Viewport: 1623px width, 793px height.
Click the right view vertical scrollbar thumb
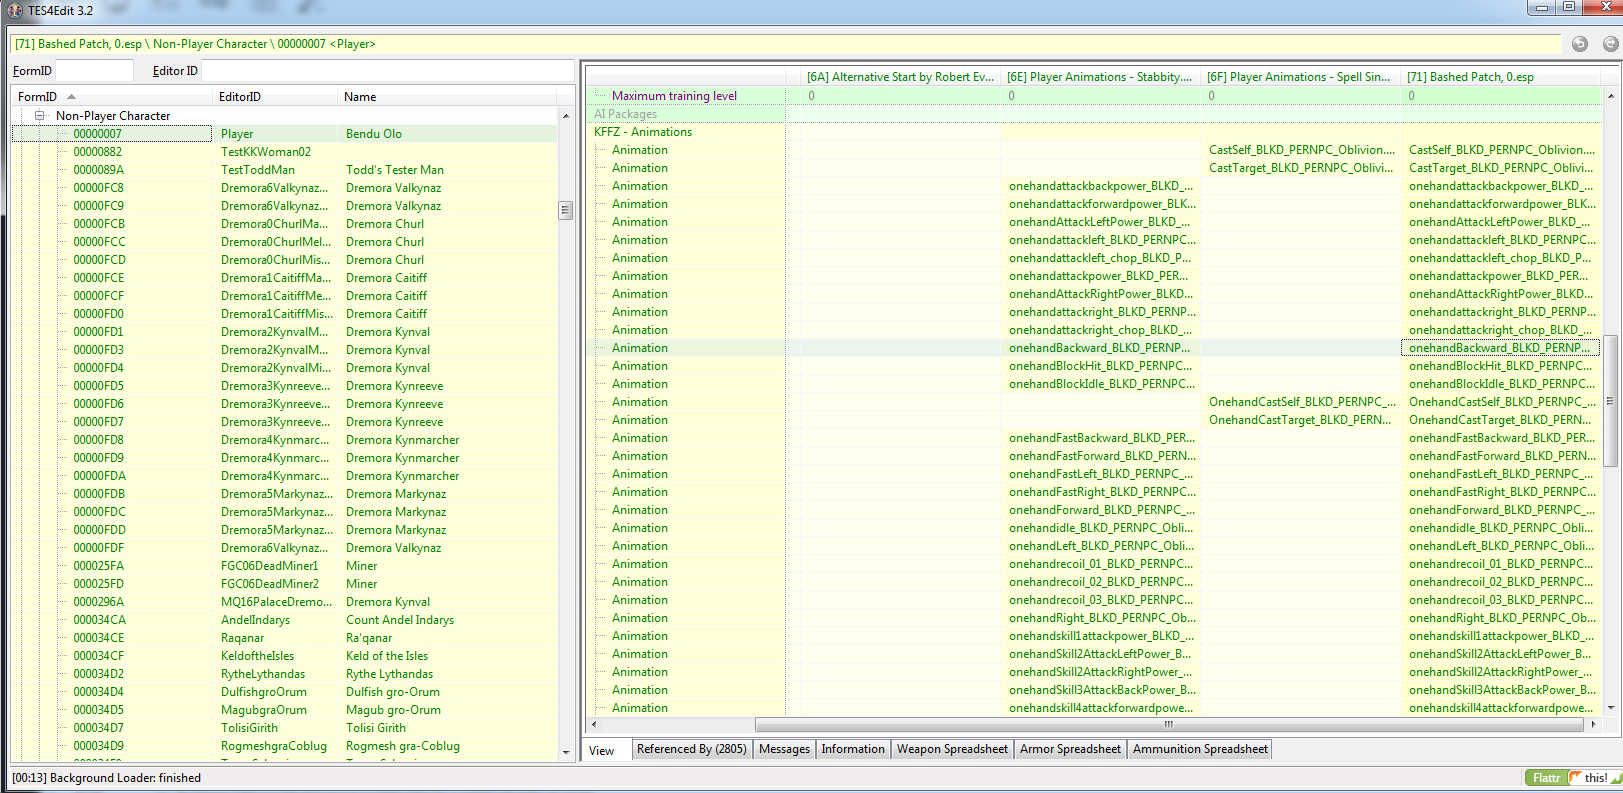click(1609, 400)
